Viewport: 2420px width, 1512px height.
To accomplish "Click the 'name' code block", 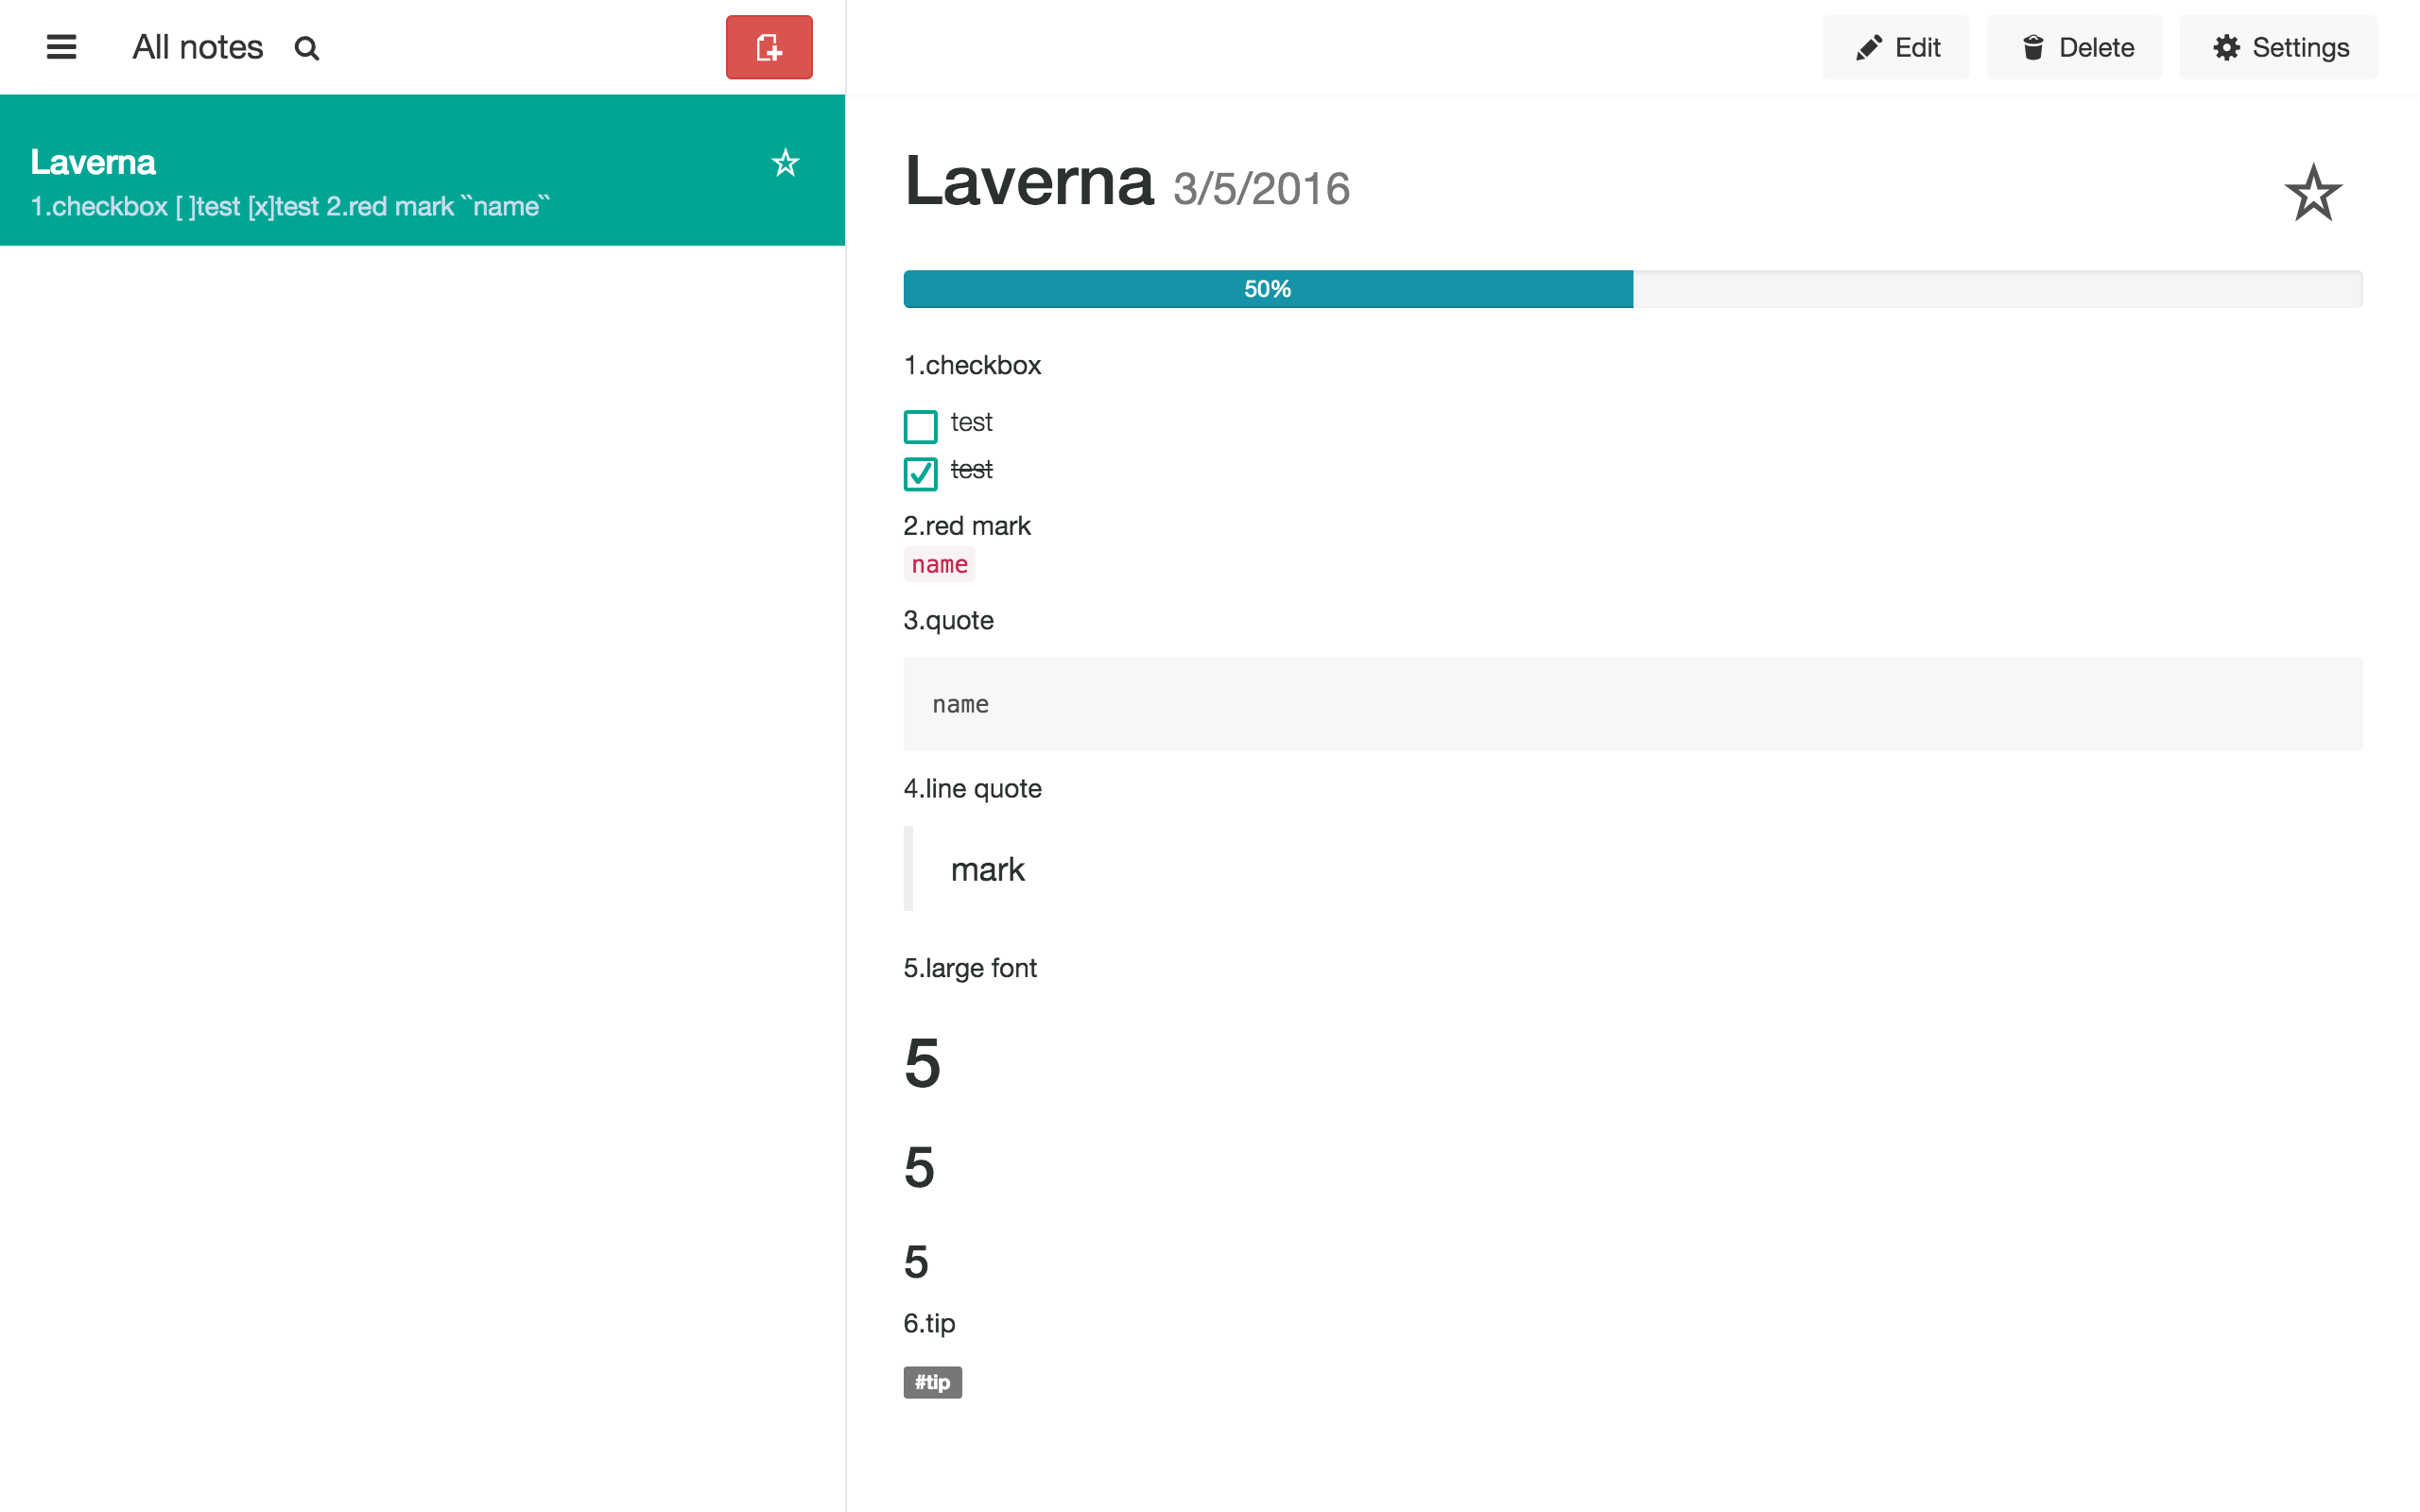I will [x=1633, y=704].
